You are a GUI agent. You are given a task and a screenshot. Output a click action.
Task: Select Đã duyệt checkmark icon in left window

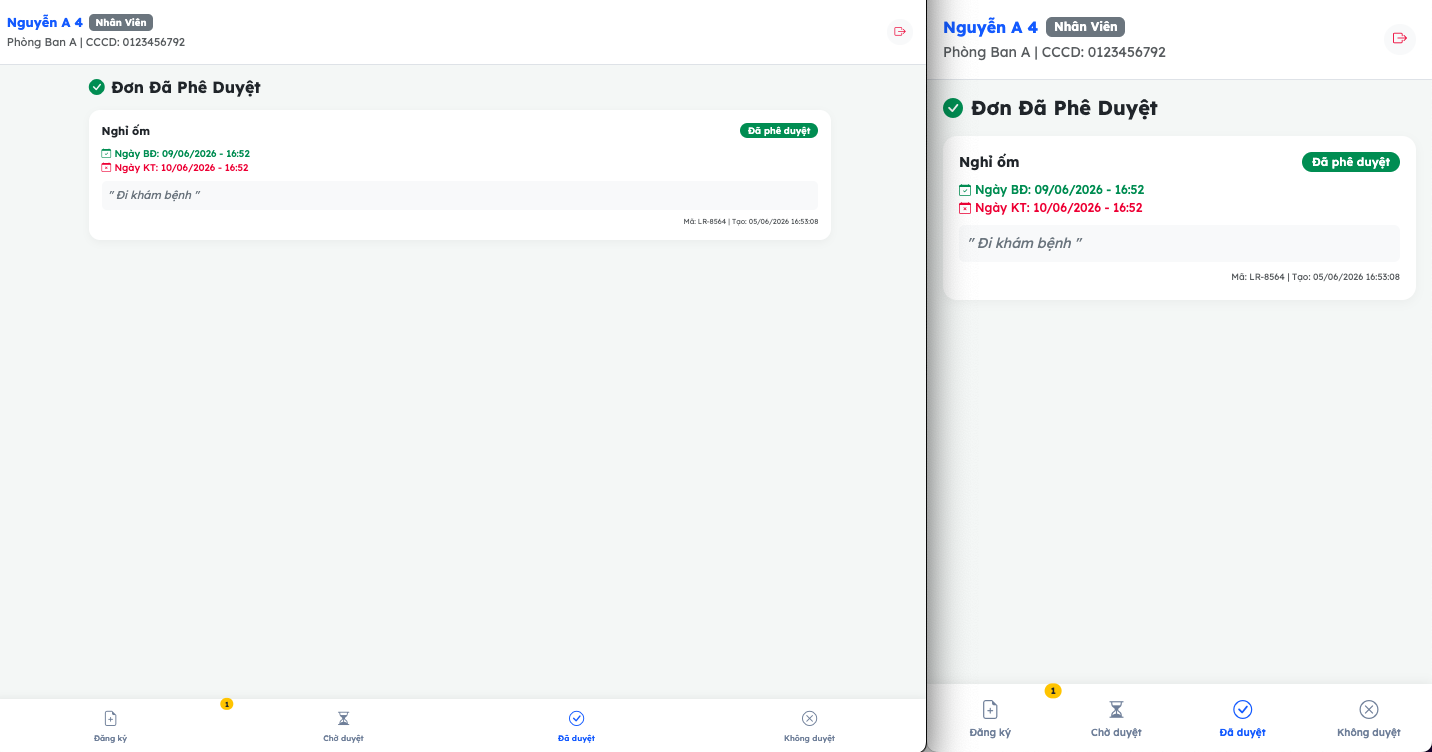576,718
